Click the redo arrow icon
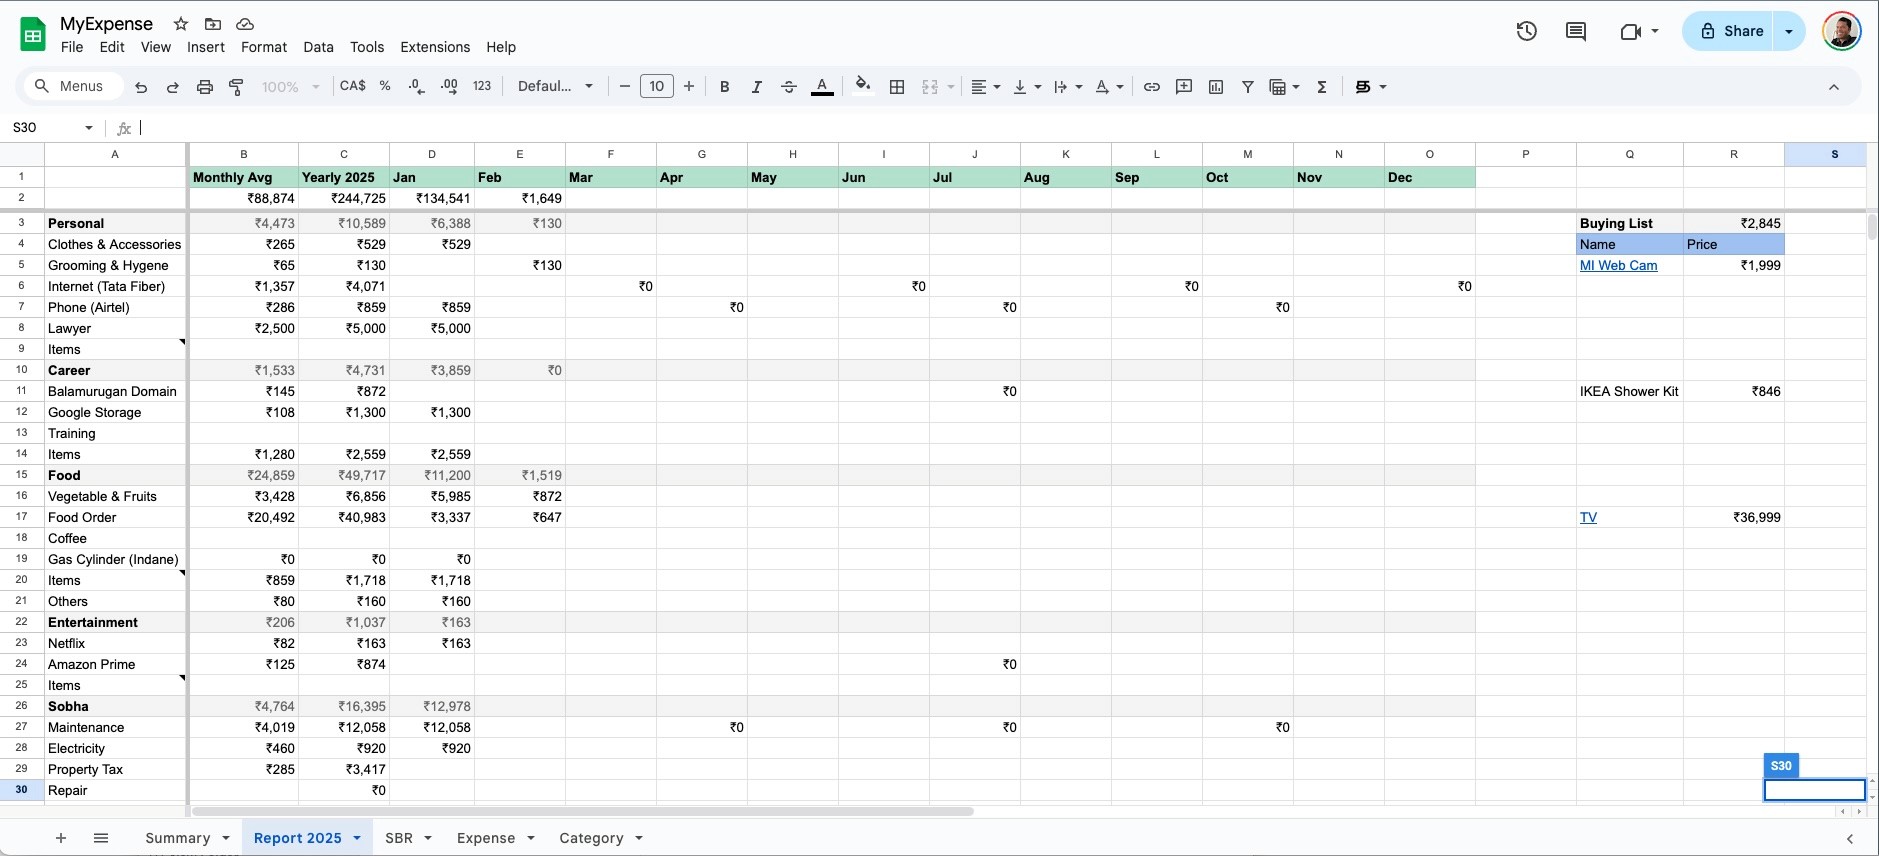Viewport: 1879px width, 856px height. click(172, 87)
